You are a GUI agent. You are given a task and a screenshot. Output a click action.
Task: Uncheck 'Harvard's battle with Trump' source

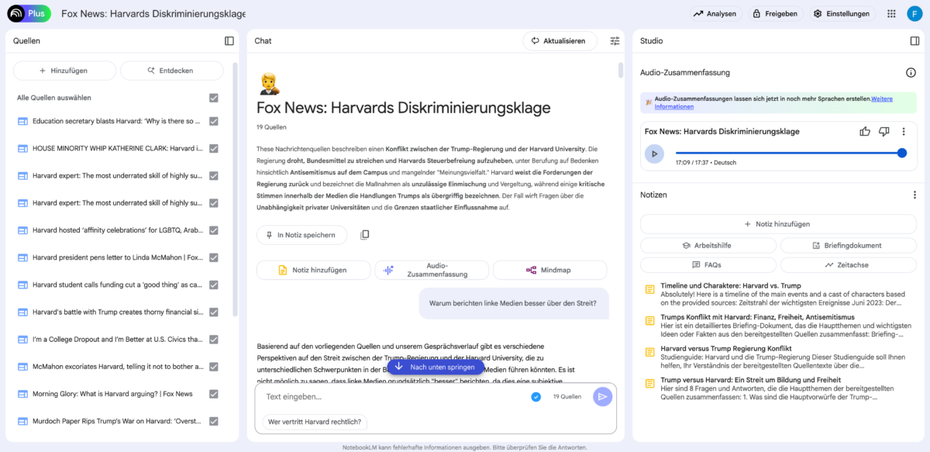(x=214, y=312)
